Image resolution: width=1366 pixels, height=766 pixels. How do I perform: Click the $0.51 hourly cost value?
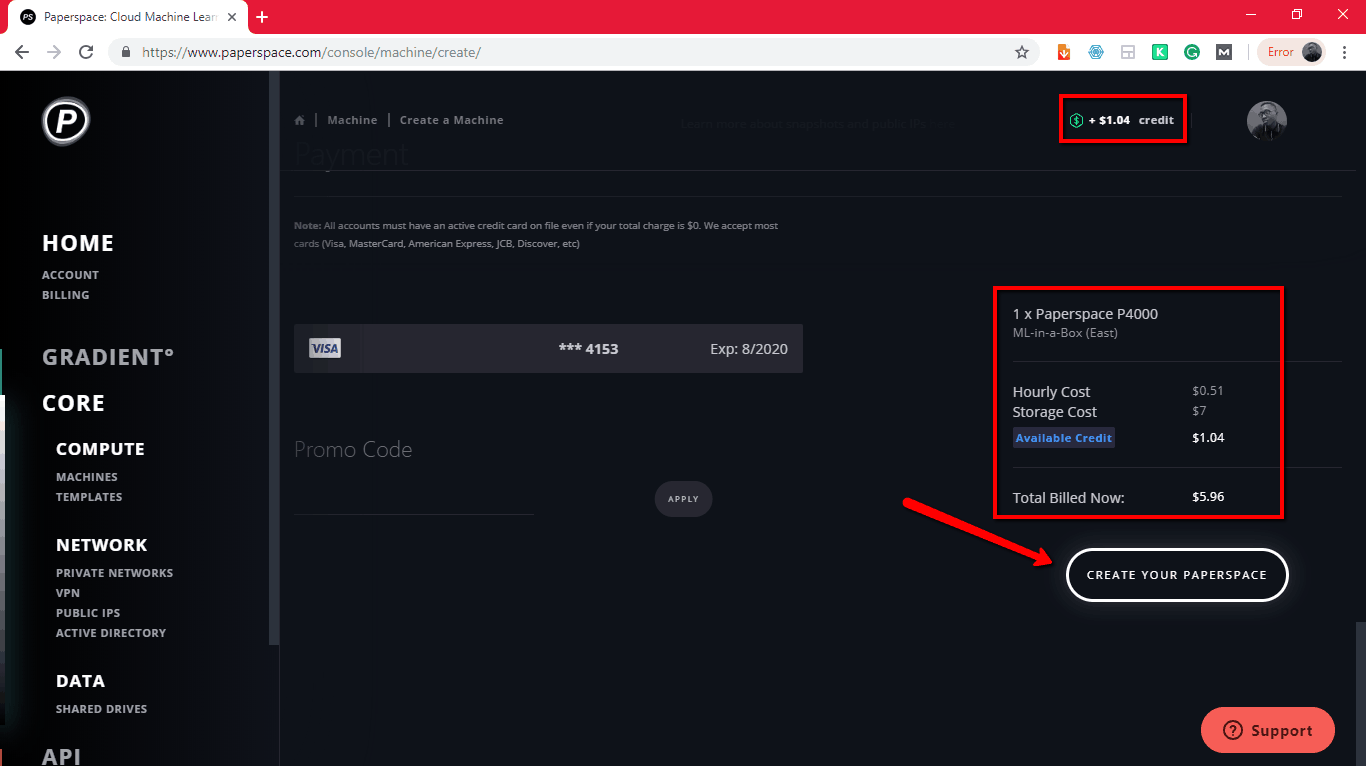click(x=1208, y=391)
